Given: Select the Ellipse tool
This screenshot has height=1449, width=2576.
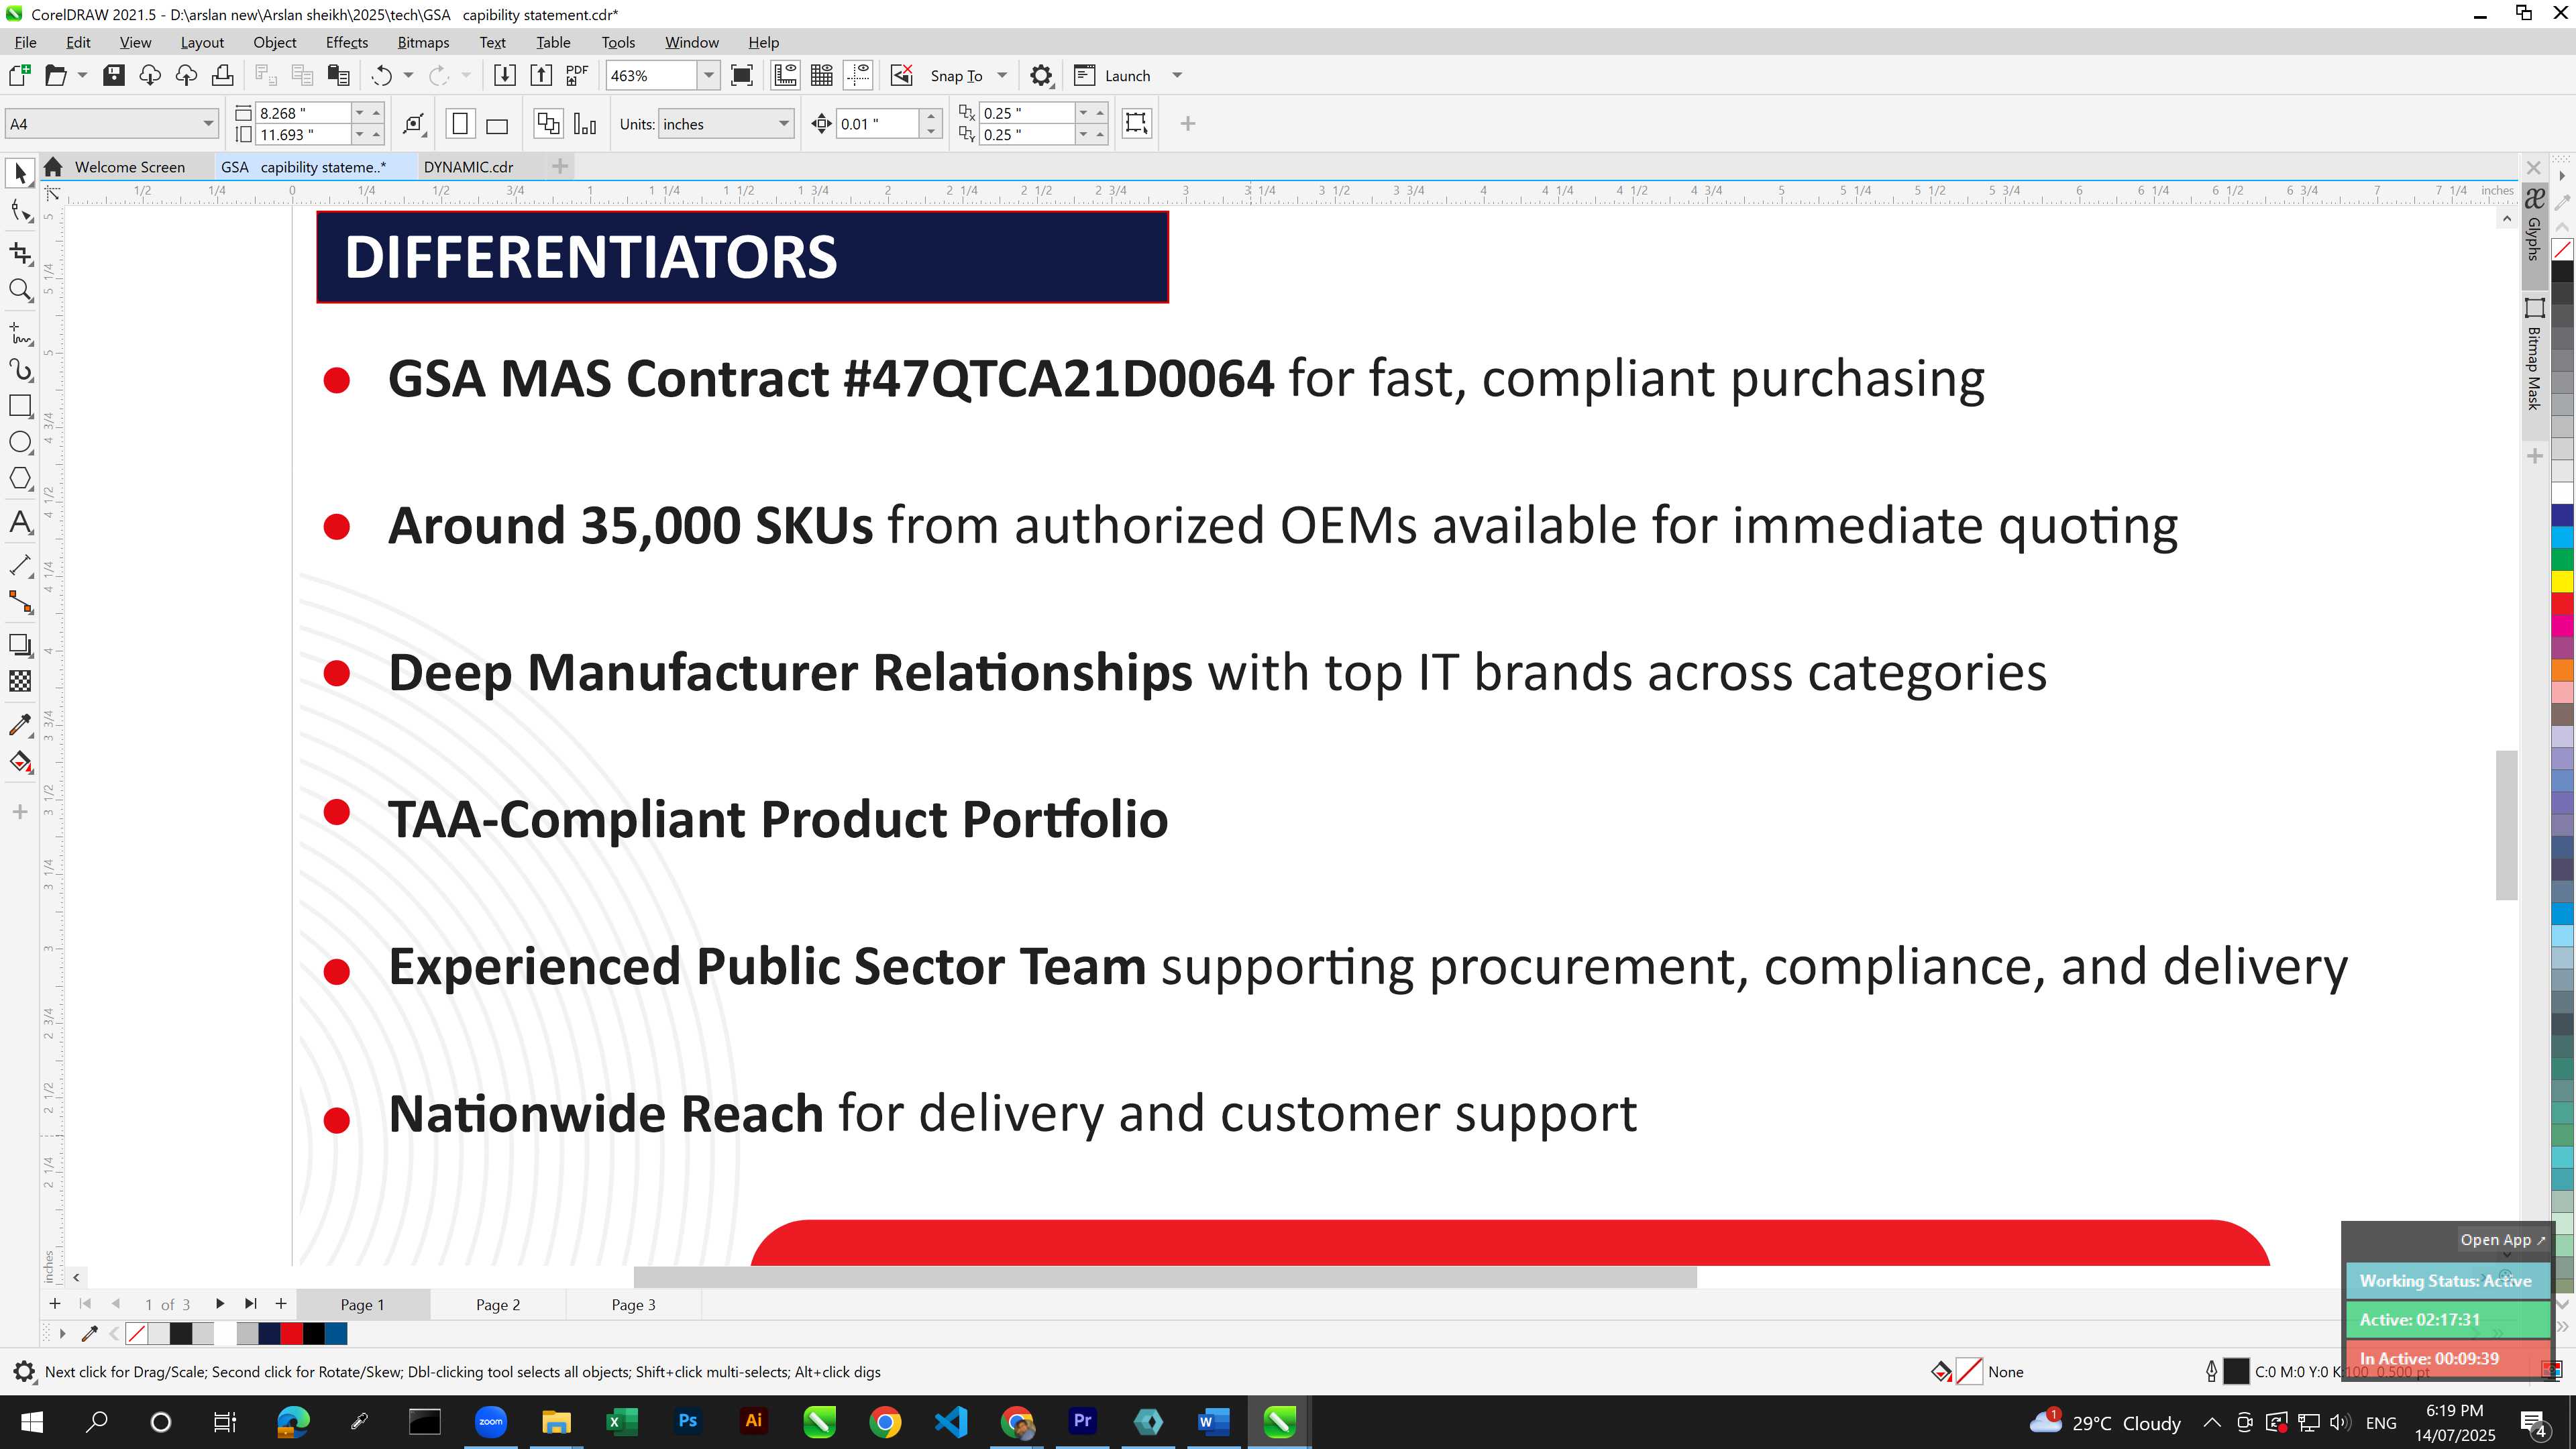Looking at the screenshot, I should (x=20, y=442).
